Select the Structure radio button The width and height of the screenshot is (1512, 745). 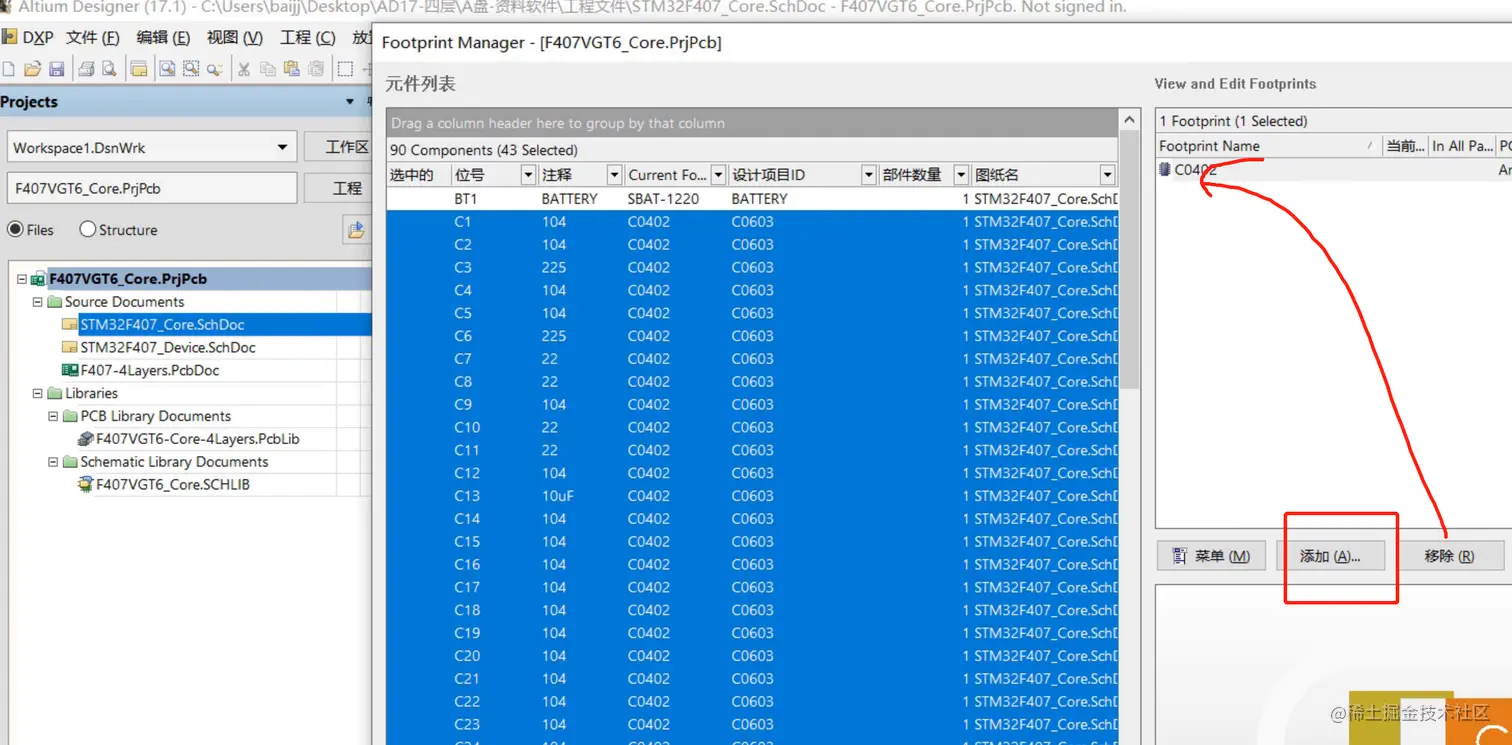click(87, 229)
